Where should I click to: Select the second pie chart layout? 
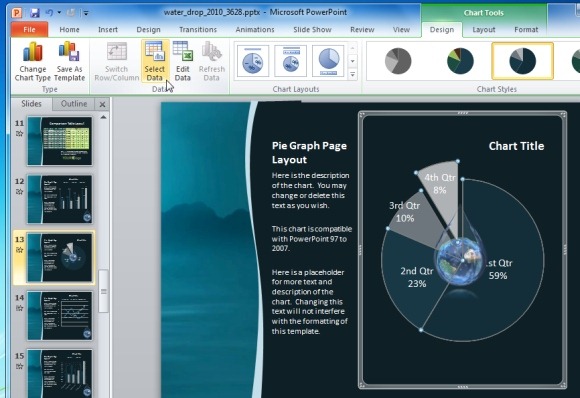[x=291, y=61]
